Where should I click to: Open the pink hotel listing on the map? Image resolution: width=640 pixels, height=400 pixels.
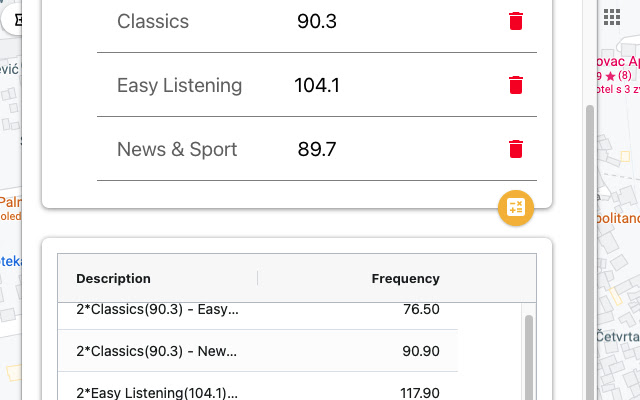tap(618, 75)
